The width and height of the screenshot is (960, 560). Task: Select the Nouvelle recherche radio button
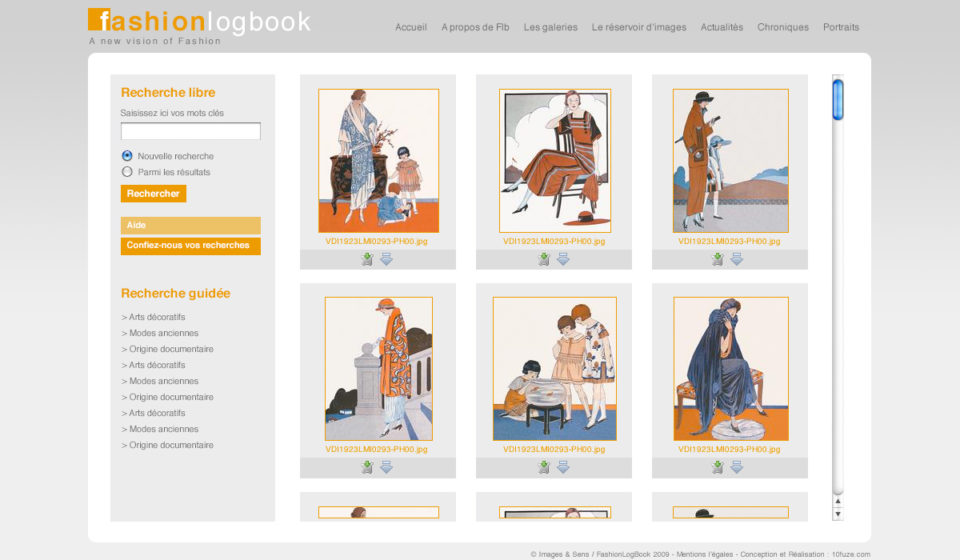tap(127, 156)
